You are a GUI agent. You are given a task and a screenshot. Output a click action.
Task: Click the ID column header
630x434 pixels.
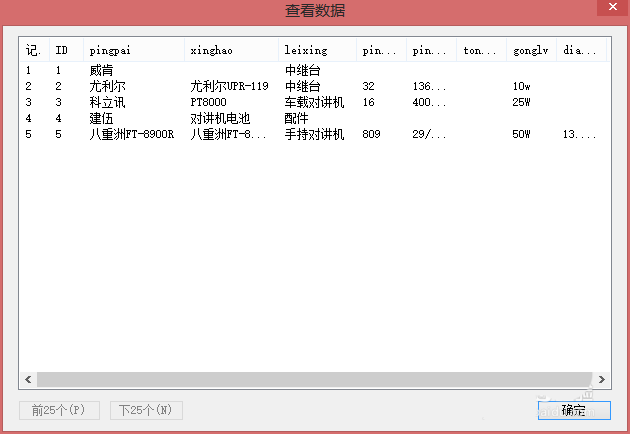[66, 50]
